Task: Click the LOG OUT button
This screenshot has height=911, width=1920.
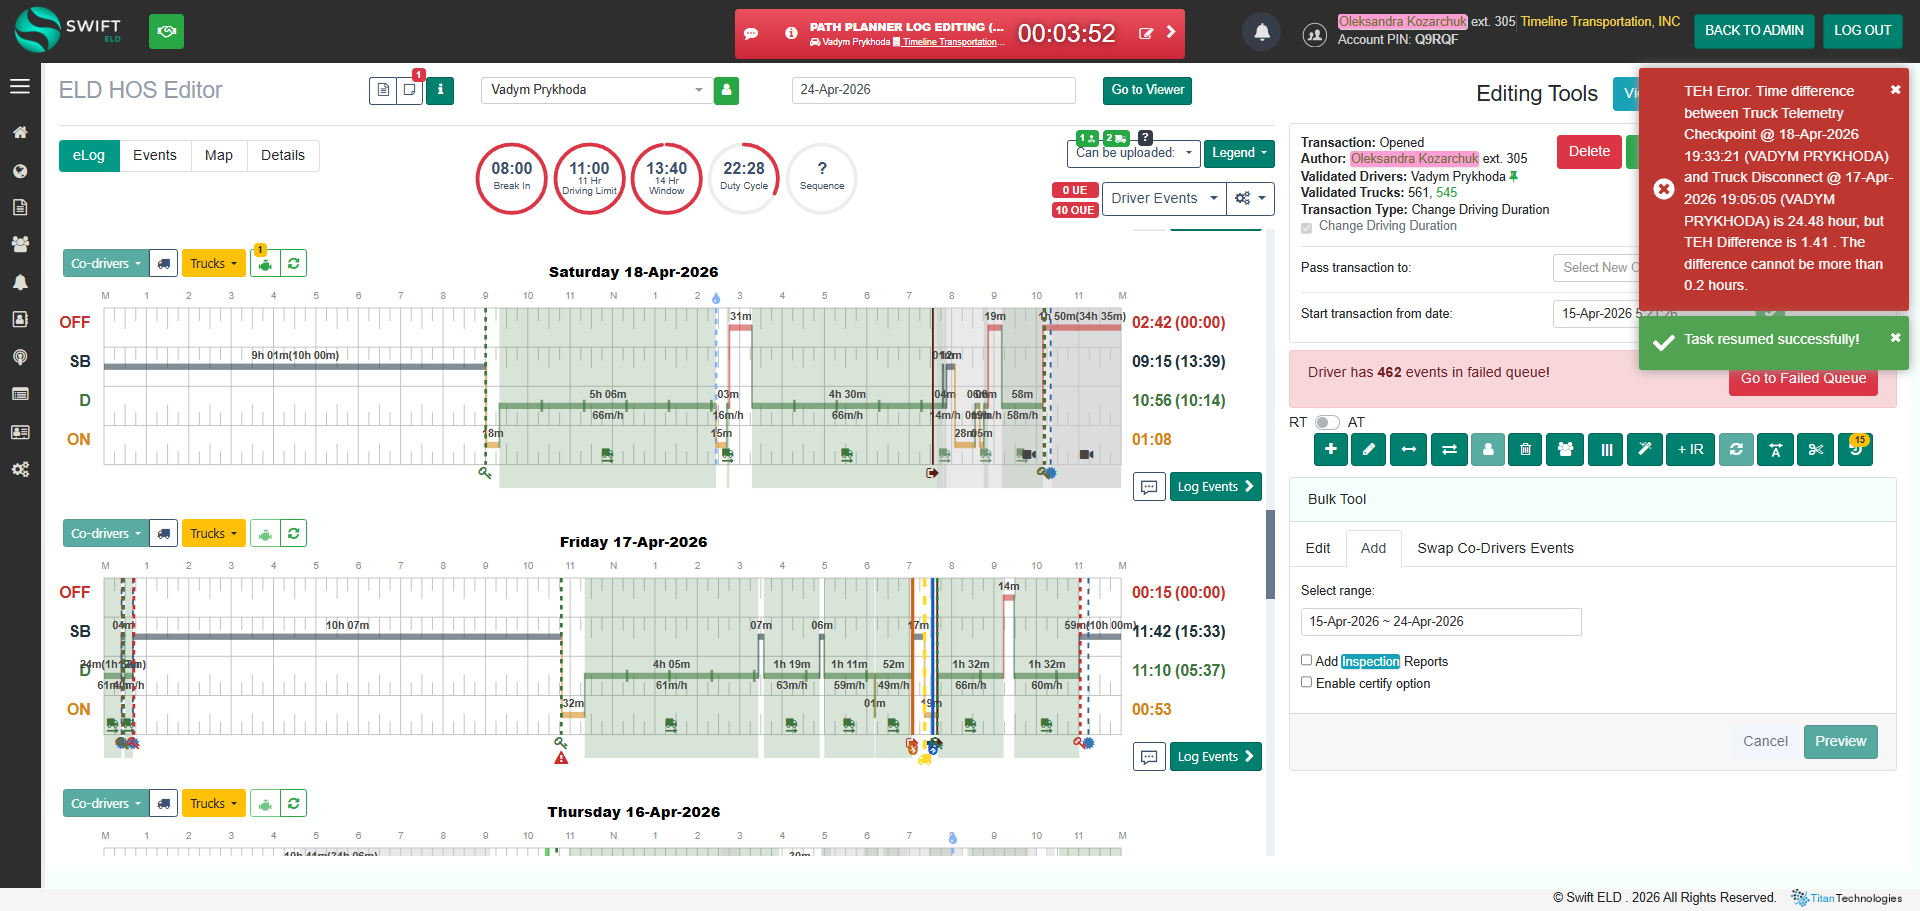Action: coord(1862,31)
